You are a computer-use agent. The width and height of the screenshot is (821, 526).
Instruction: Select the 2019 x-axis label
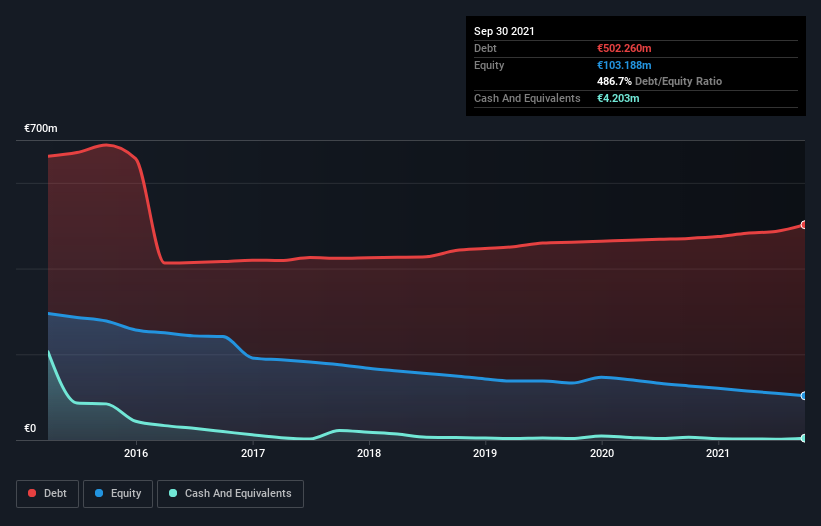pos(485,453)
